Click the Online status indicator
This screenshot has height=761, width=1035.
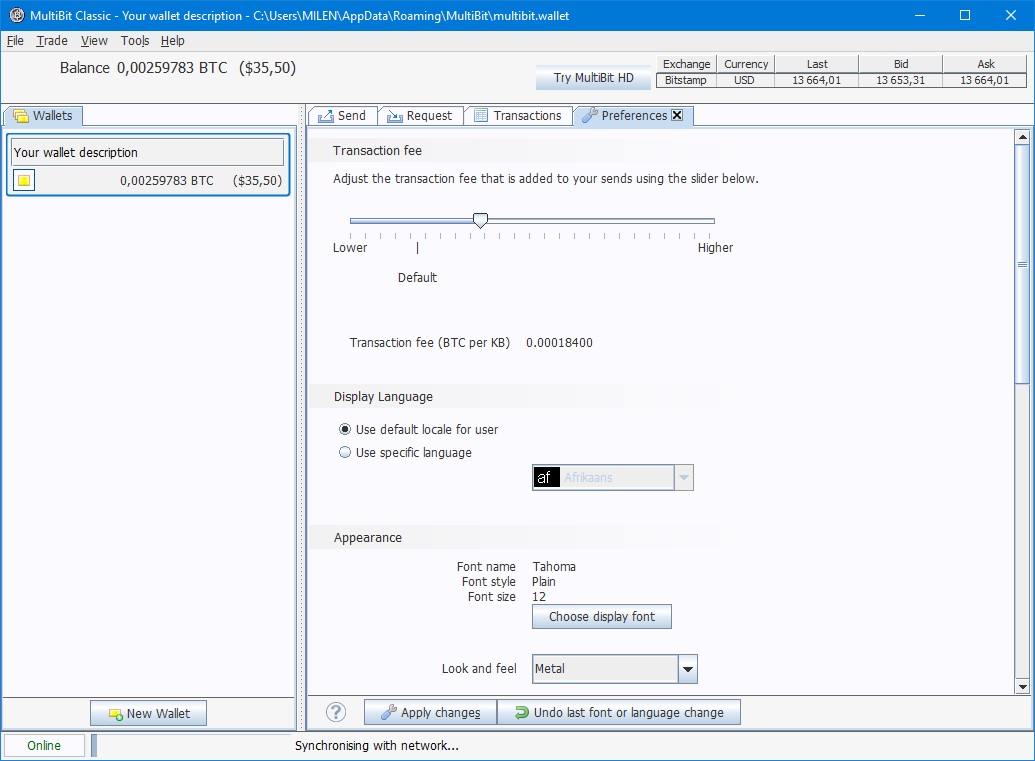[x=44, y=745]
